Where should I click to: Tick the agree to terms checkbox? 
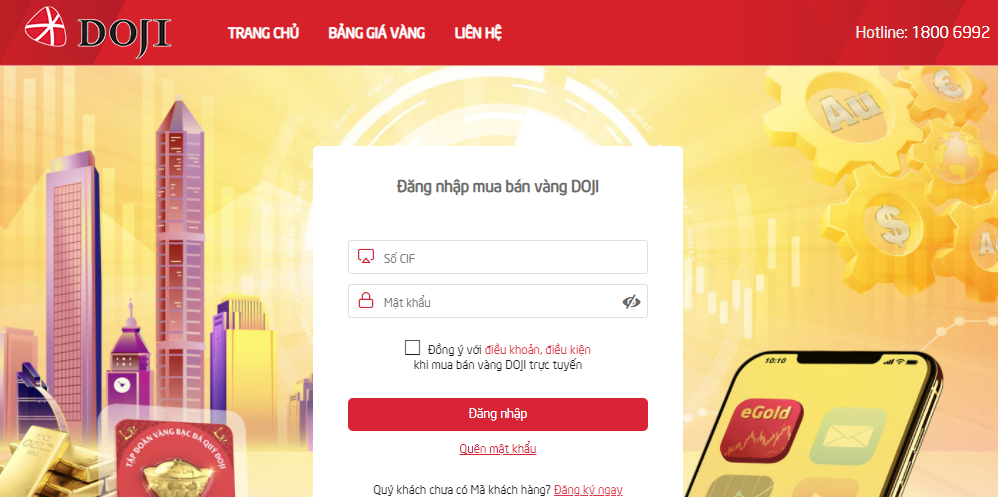(412, 347)
